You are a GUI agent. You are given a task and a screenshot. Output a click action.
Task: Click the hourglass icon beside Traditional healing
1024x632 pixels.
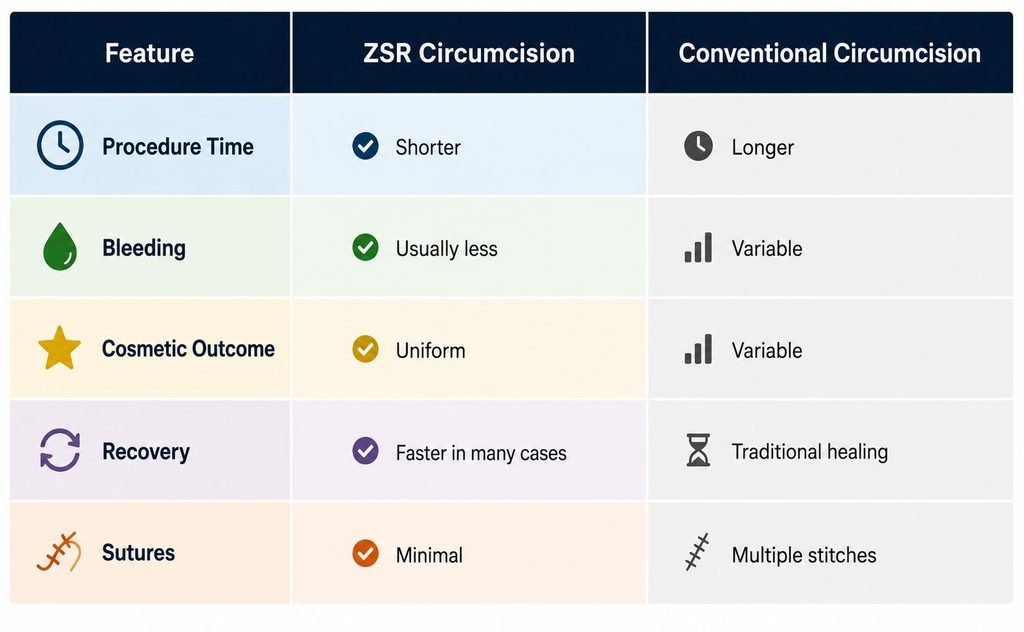click(698, 450)
